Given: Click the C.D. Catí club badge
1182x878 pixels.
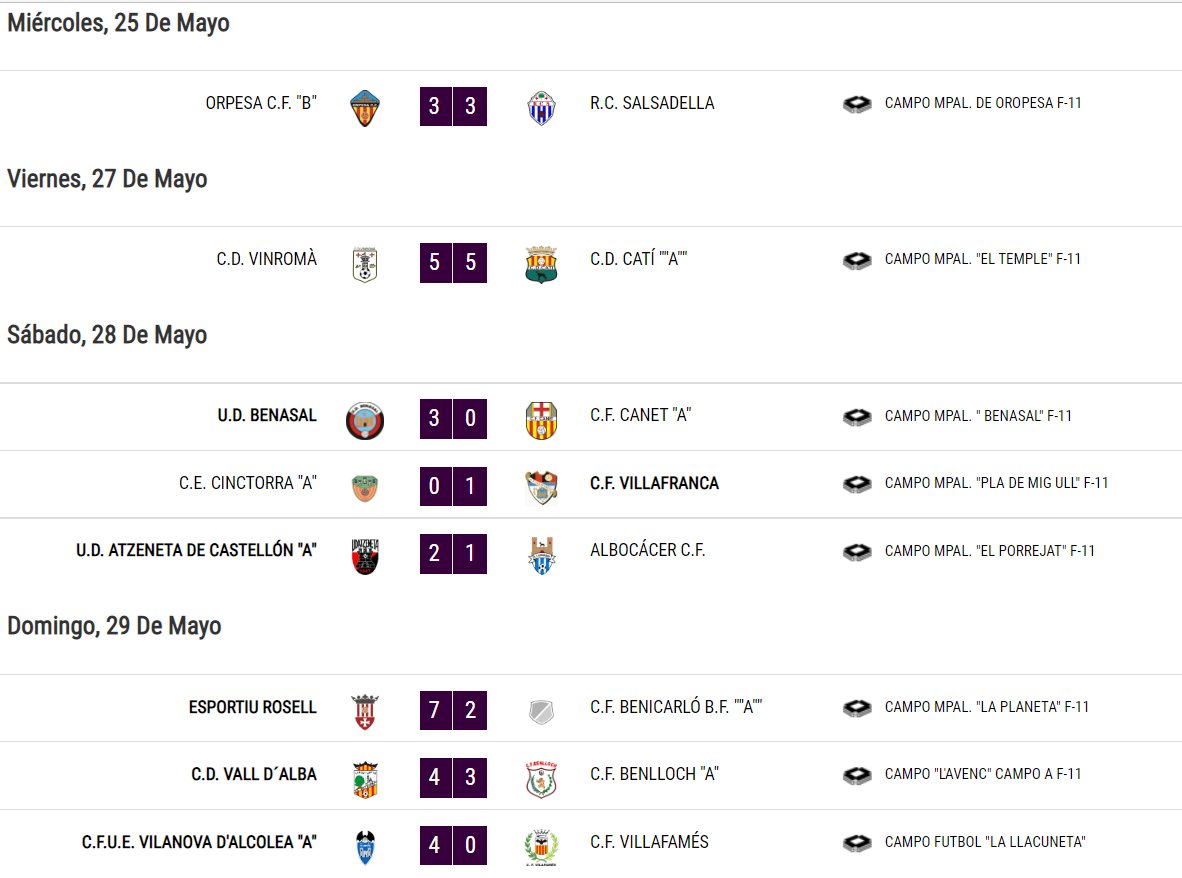Looking at the screenshot, I should pyautogui.click(x=541, y=264).
